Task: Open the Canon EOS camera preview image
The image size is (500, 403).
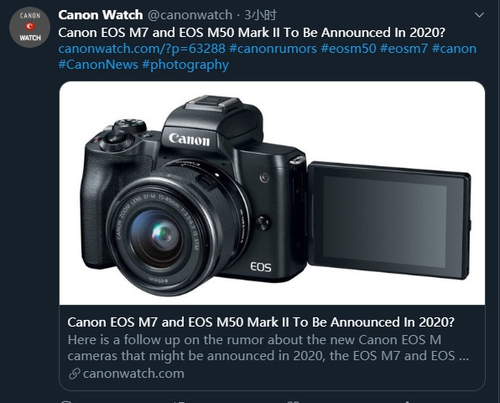Action: 272,193
